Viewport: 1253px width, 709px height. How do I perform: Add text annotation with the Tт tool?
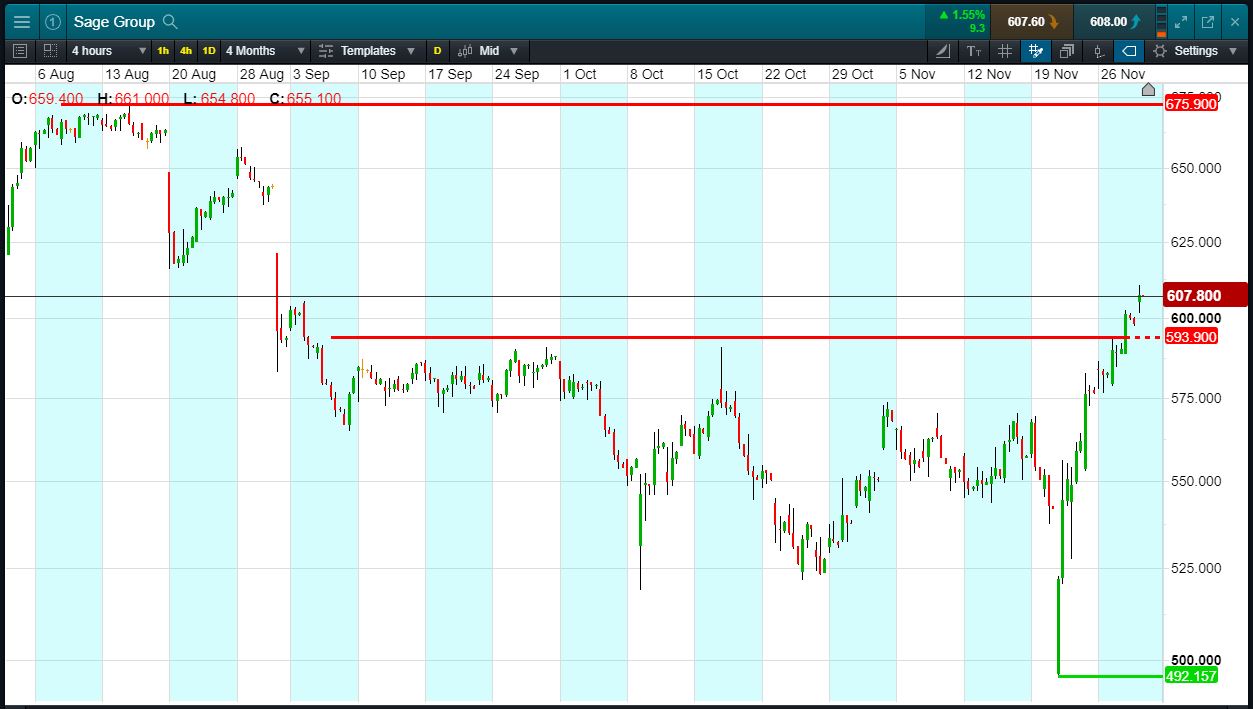coord(974,50)
